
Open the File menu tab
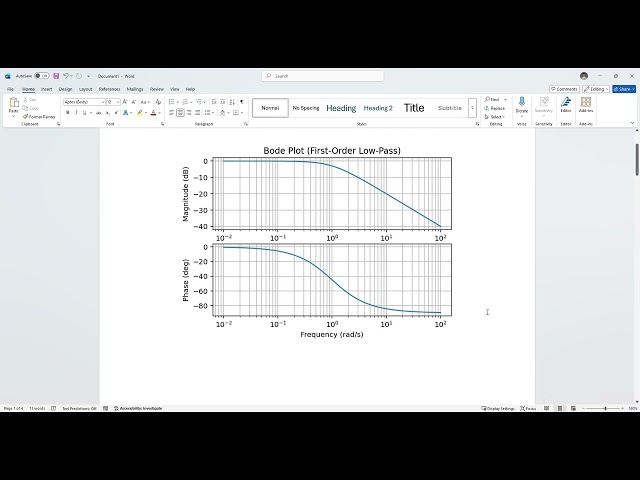point(10,89)
